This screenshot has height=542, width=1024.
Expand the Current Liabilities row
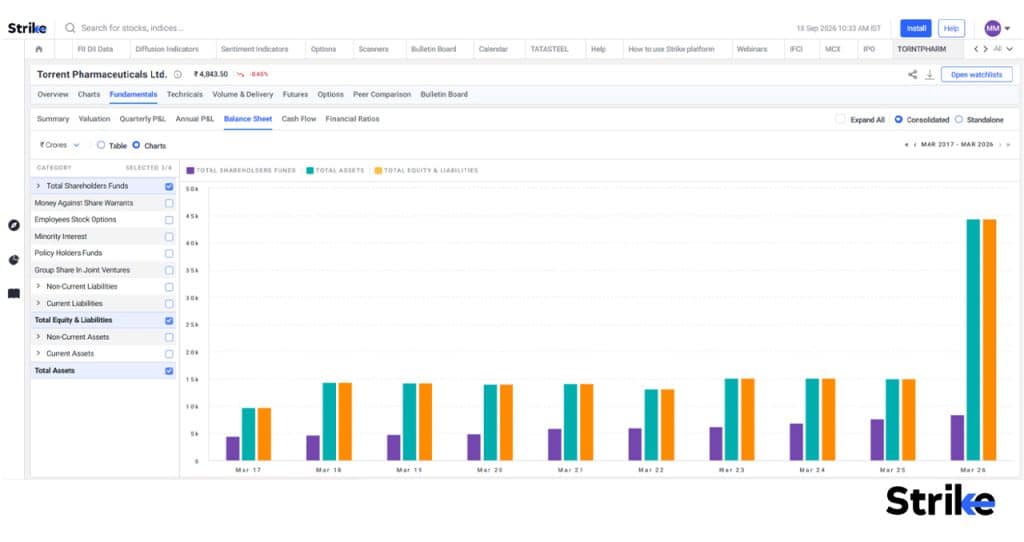(x=38, y=303)
